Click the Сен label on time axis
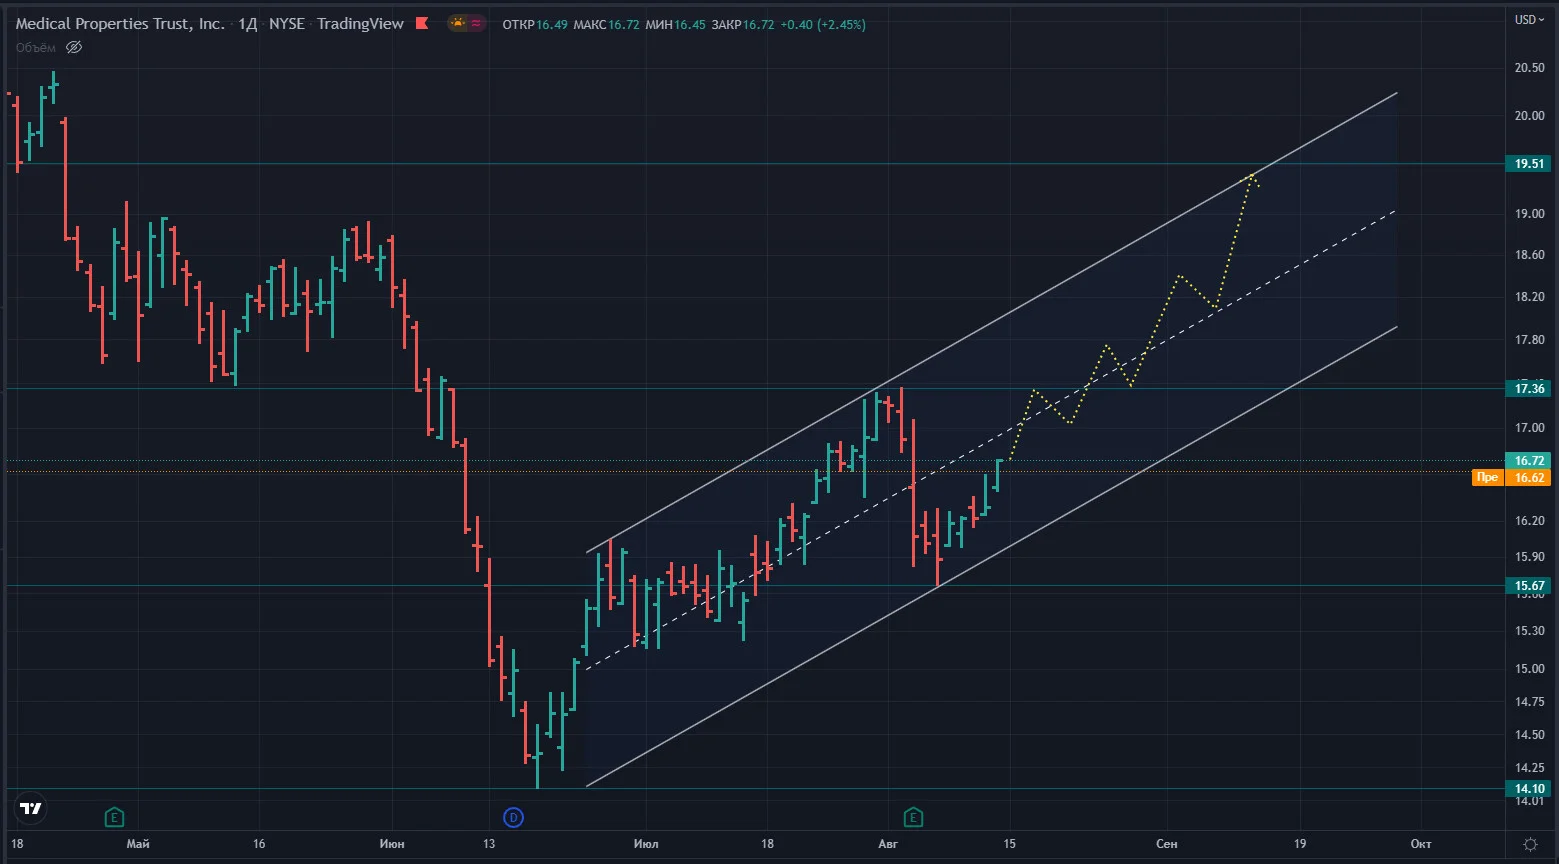The image size is (1559, 864). click(x=1166, y=844)
